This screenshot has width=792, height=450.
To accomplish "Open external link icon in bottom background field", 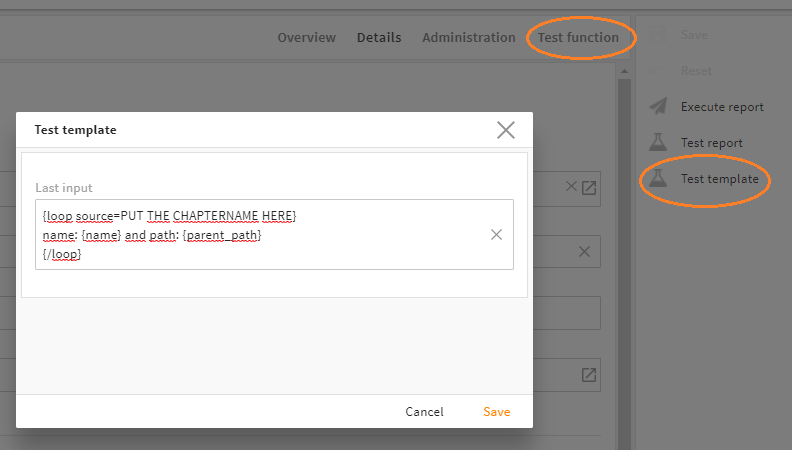I will 589,375.
